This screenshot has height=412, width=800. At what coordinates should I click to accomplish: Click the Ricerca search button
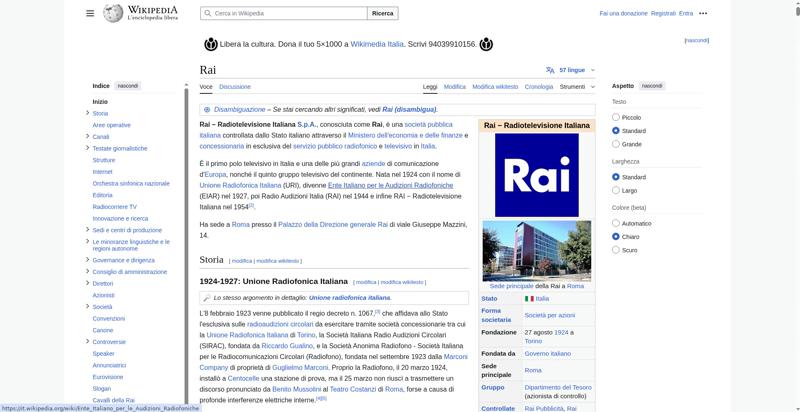pos(383,13)
